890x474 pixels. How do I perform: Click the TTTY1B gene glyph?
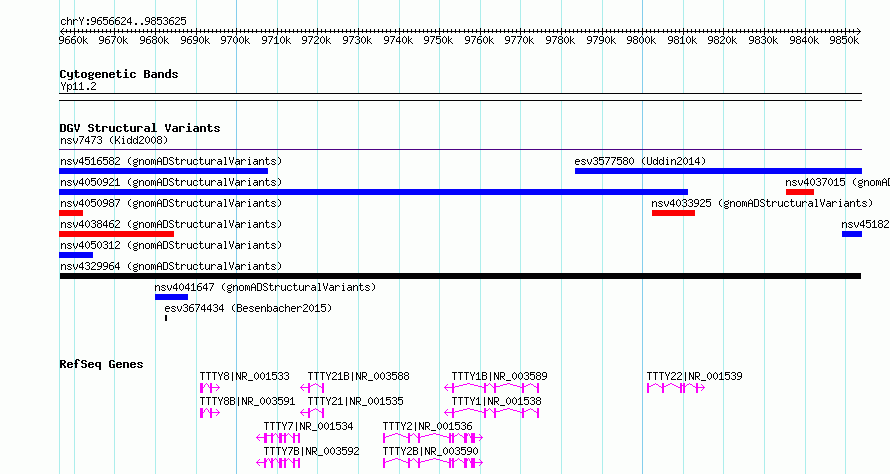tap(492, 388)
